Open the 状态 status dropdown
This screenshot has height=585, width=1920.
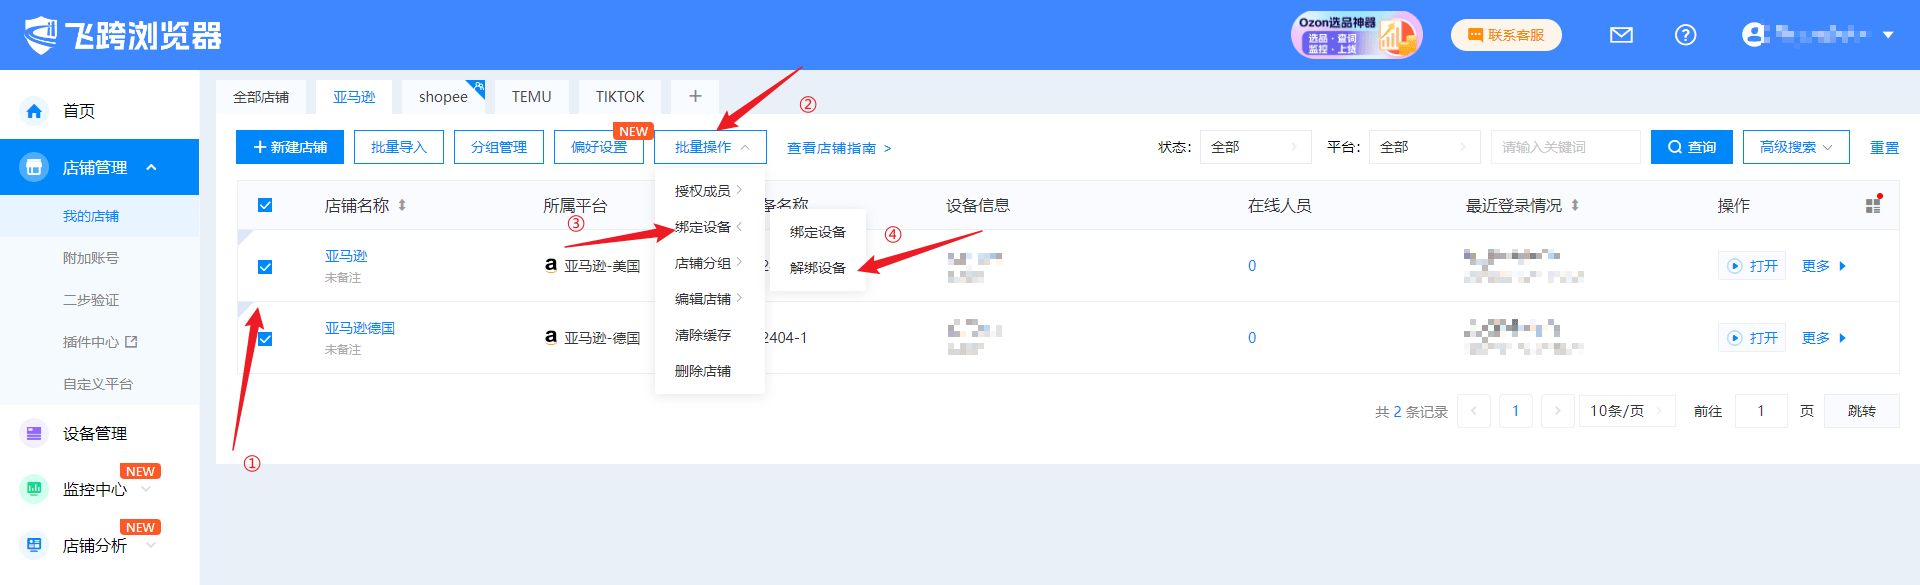tap(1255, 147)
